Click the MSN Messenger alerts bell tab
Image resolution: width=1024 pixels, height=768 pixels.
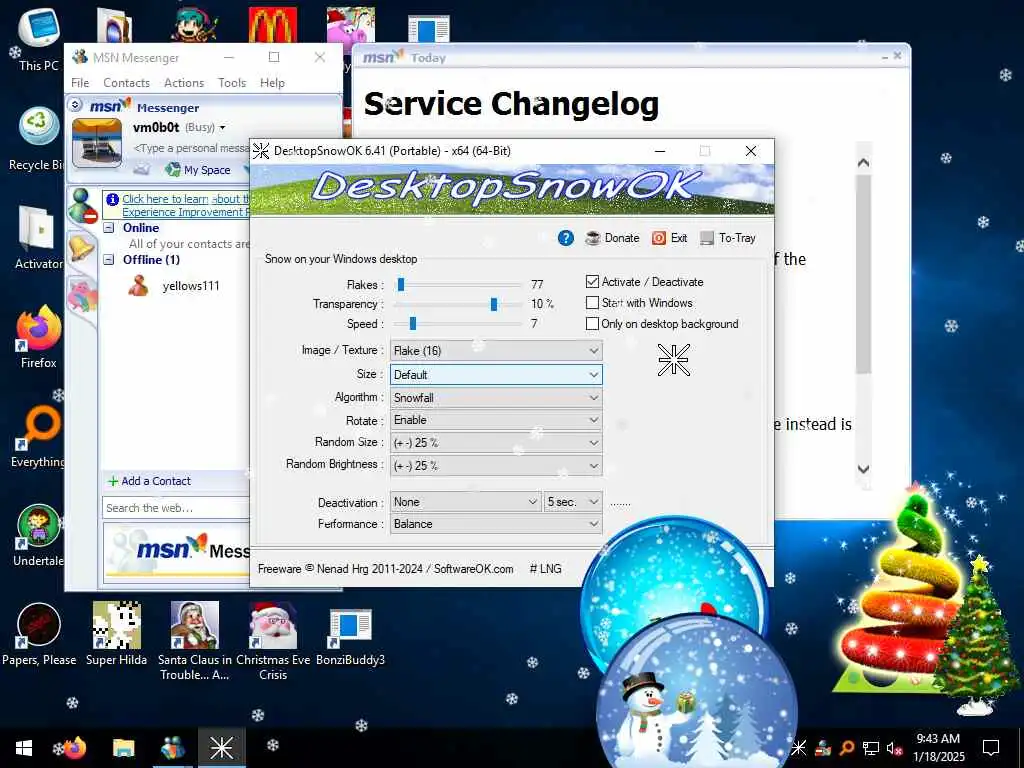coord(81,248)
